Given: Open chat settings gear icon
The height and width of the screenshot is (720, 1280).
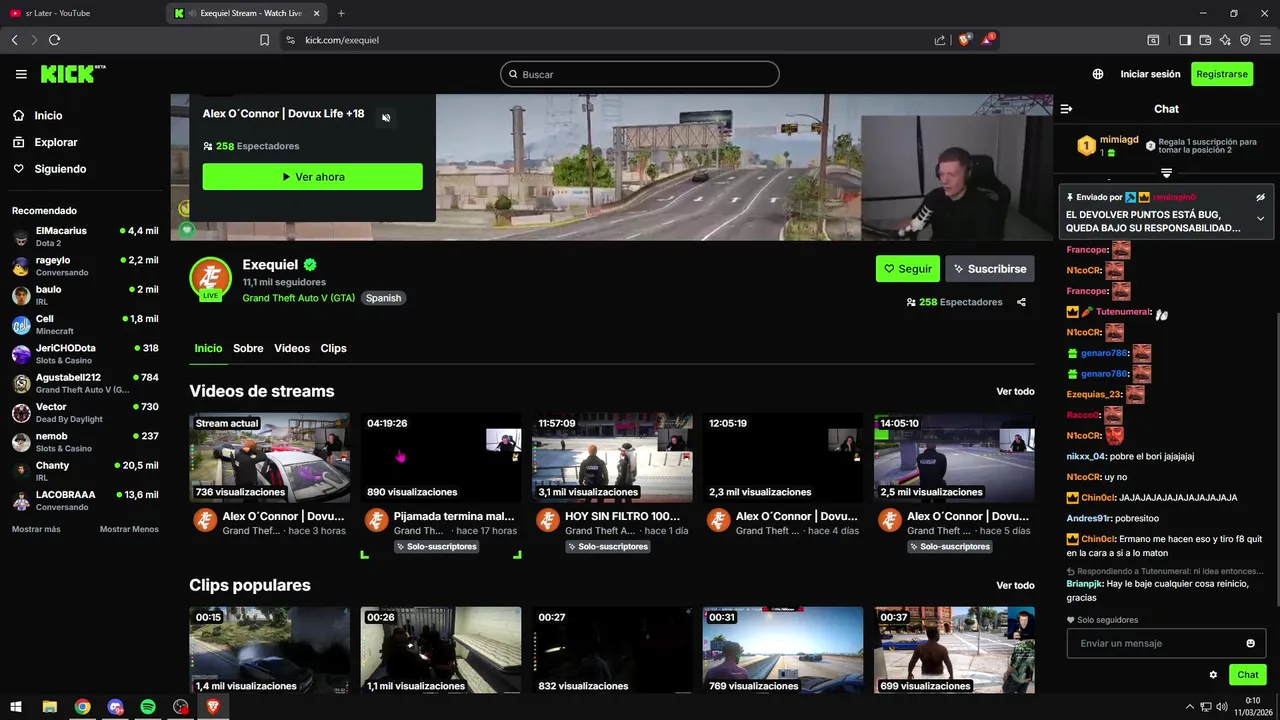Looking at the screenshot, I should [1213, 675].
